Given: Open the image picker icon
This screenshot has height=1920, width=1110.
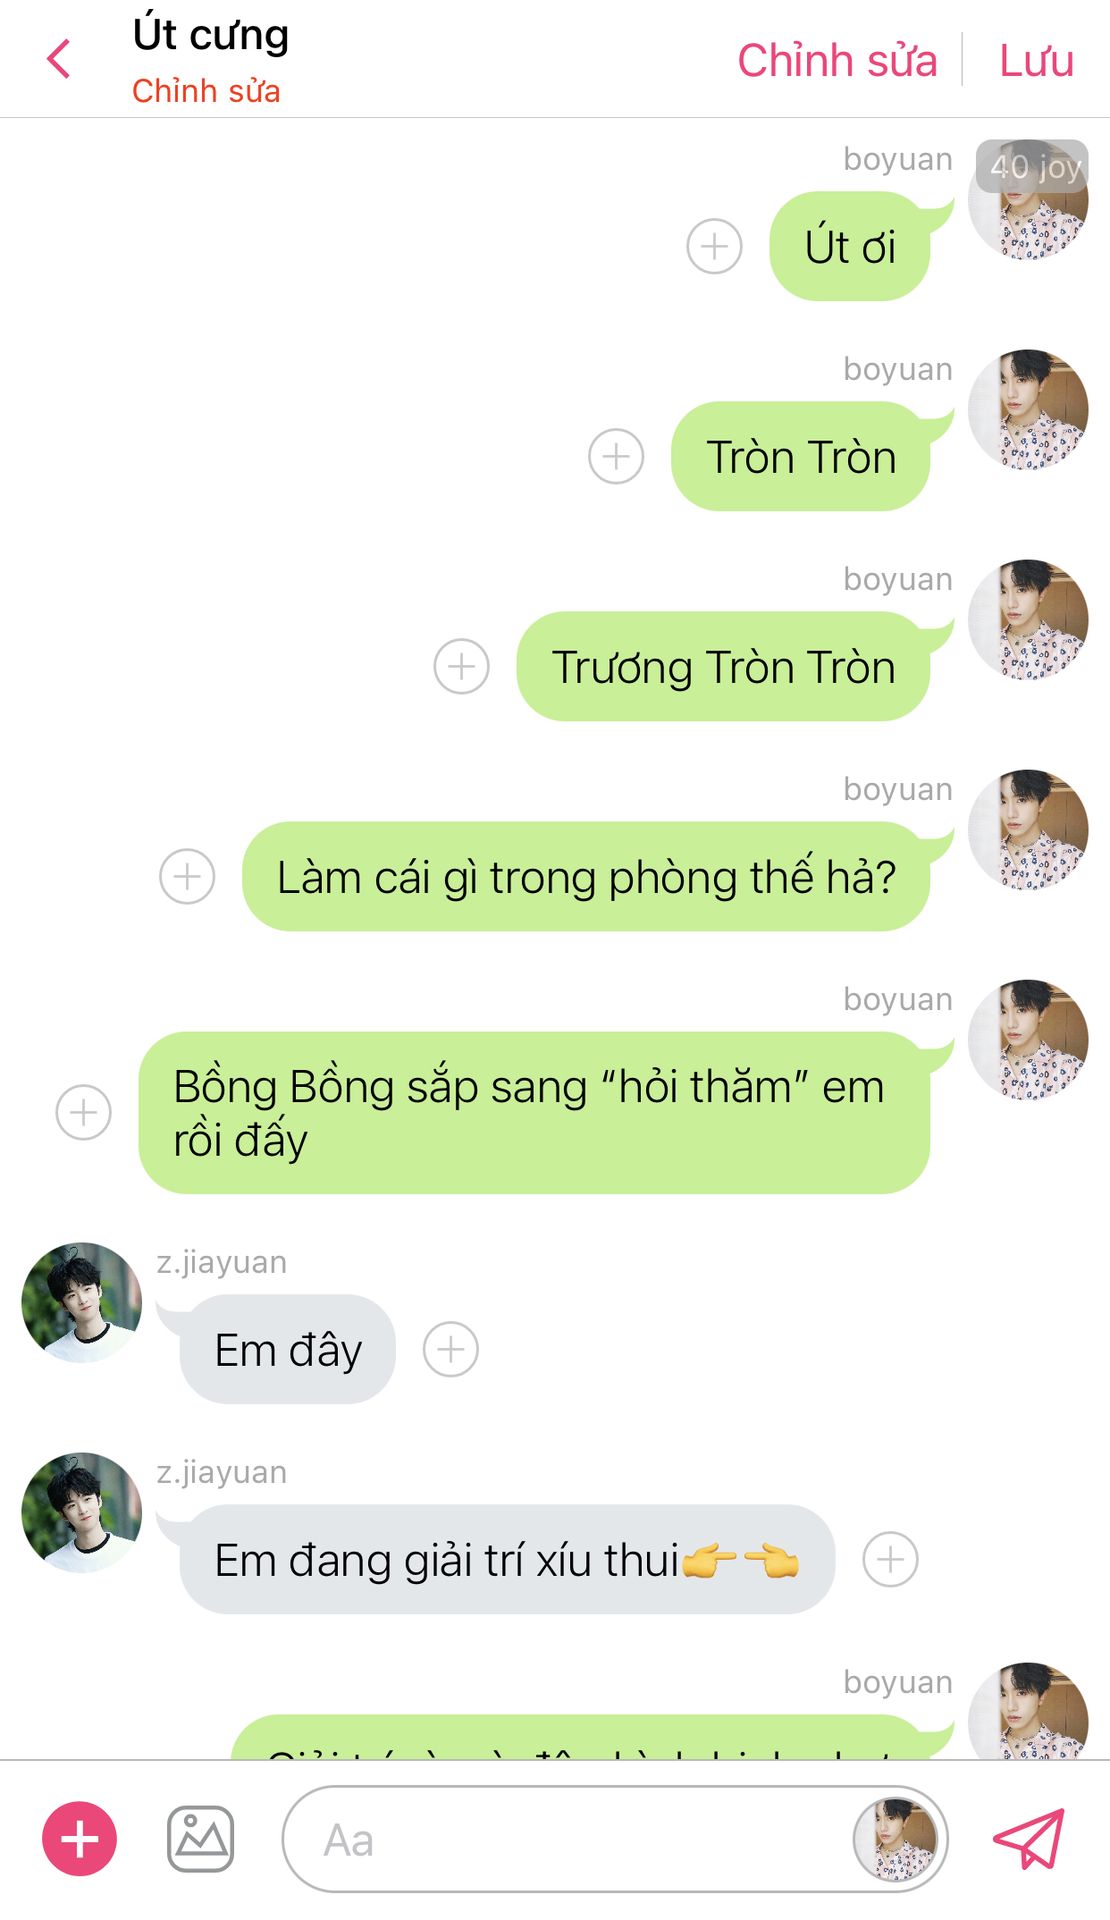Looking at the screenshot, I should click(x=200, y=1839).
